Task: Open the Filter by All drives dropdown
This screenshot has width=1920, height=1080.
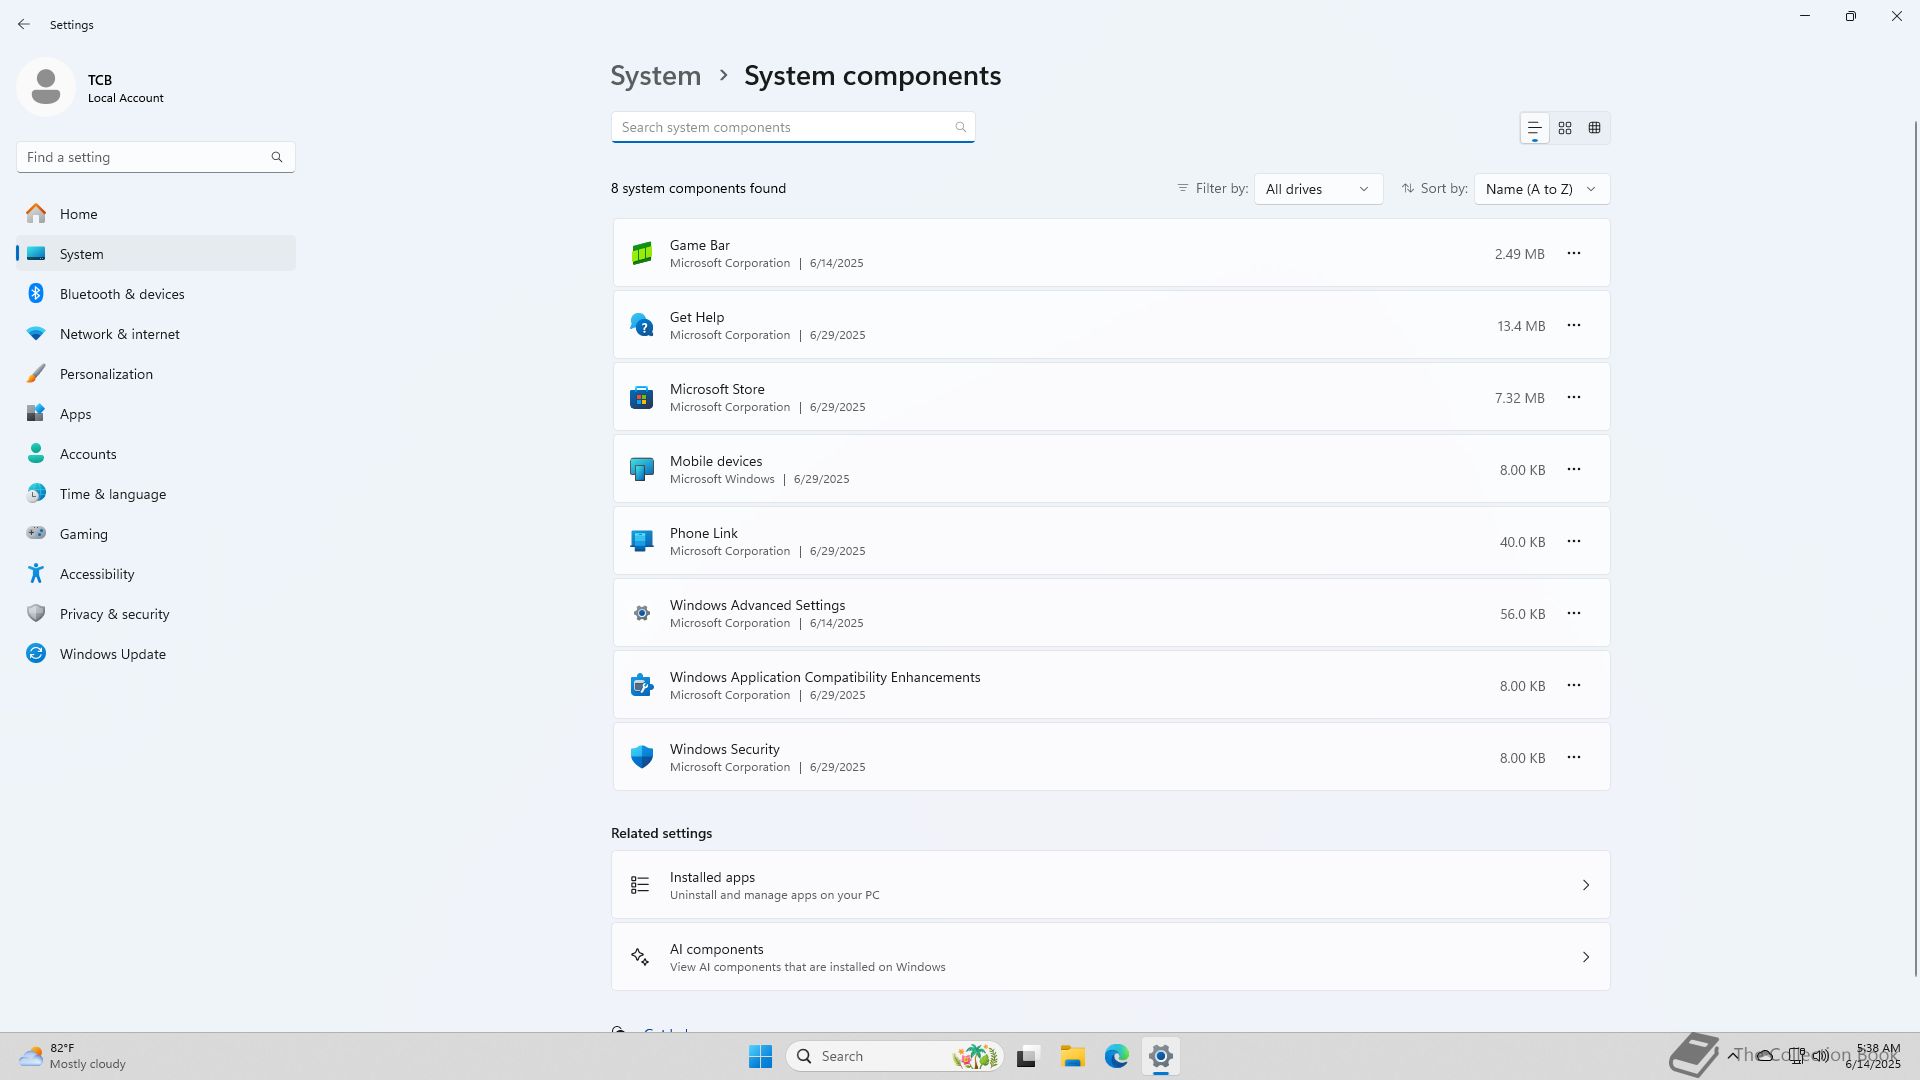Action: pyautogui.click(x=1318, y=189)
